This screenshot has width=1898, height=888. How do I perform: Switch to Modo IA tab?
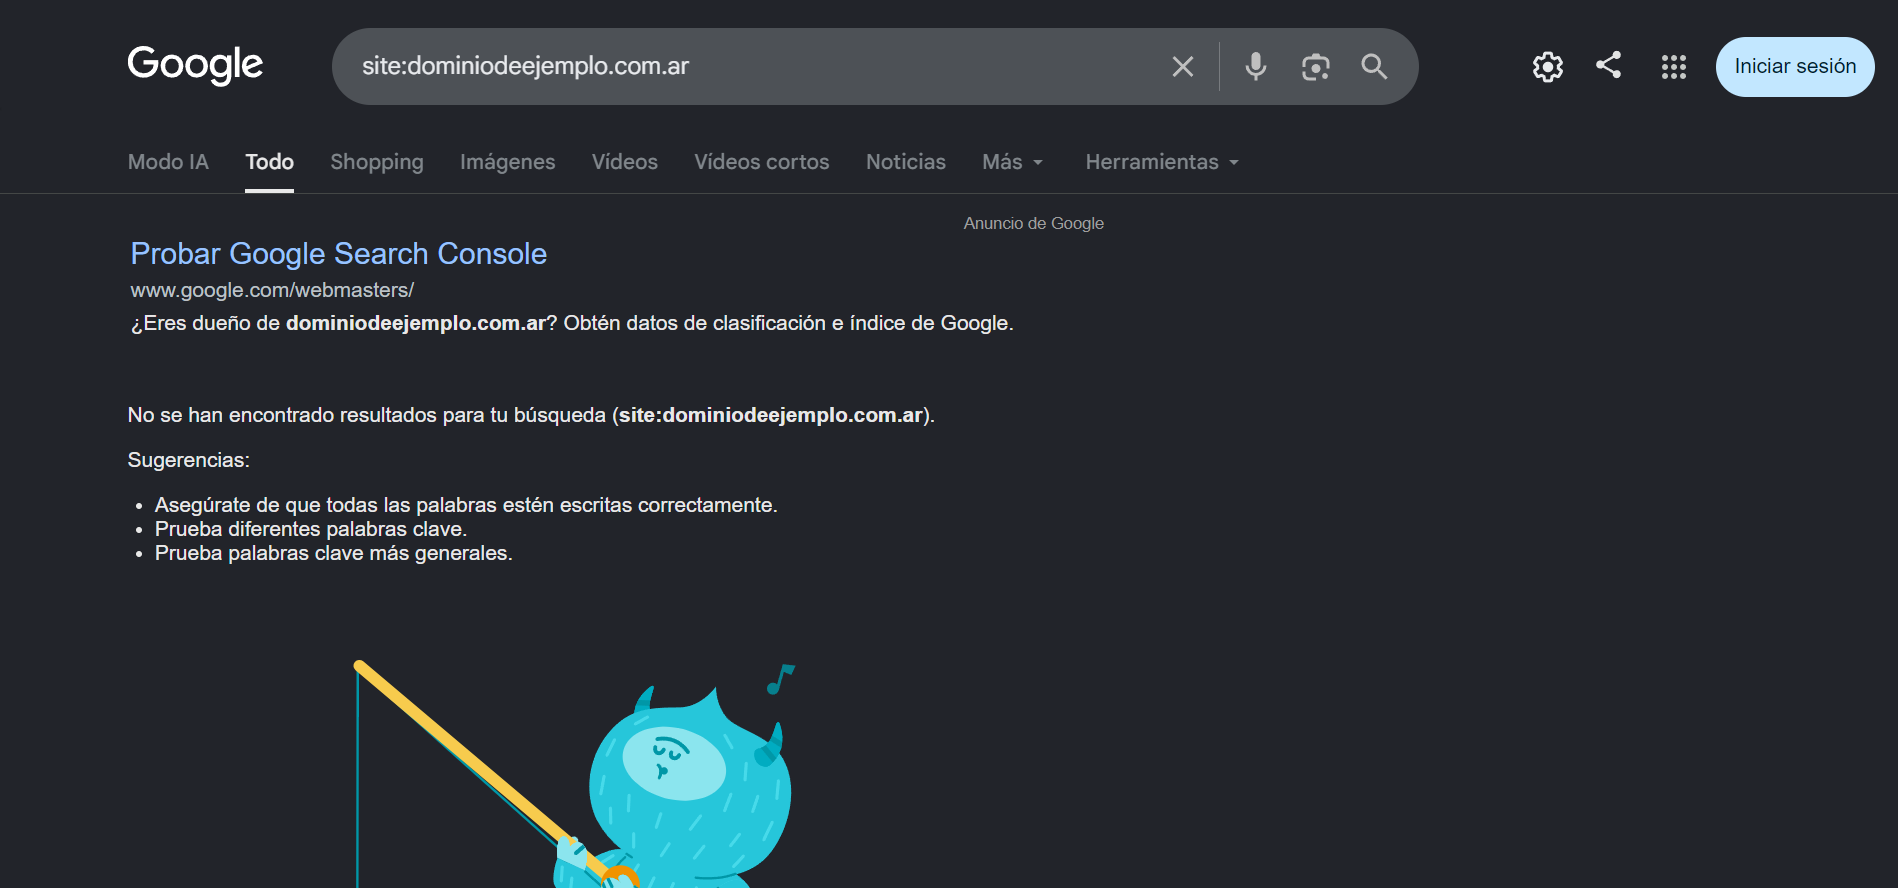(168, 162)
